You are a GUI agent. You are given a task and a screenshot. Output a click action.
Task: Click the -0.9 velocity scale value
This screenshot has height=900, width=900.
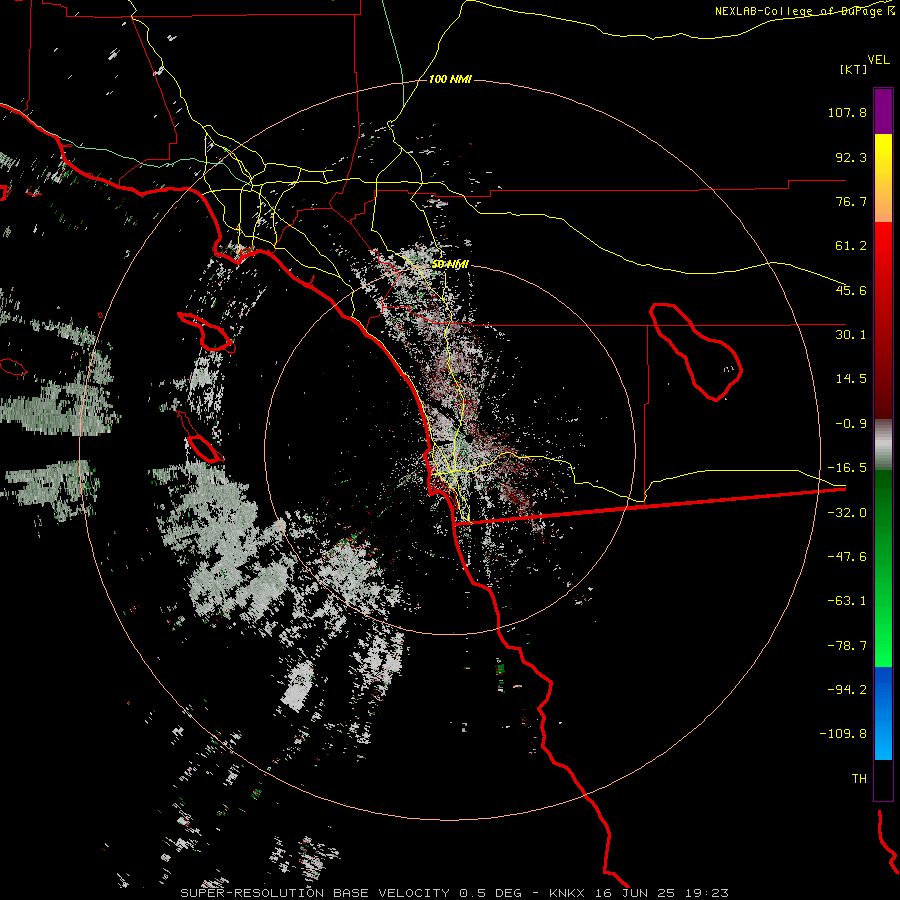click(x=851, y=424)
